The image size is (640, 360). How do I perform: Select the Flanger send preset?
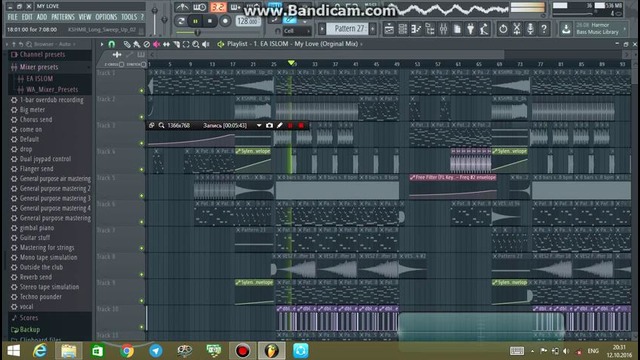tap(36, 169)
